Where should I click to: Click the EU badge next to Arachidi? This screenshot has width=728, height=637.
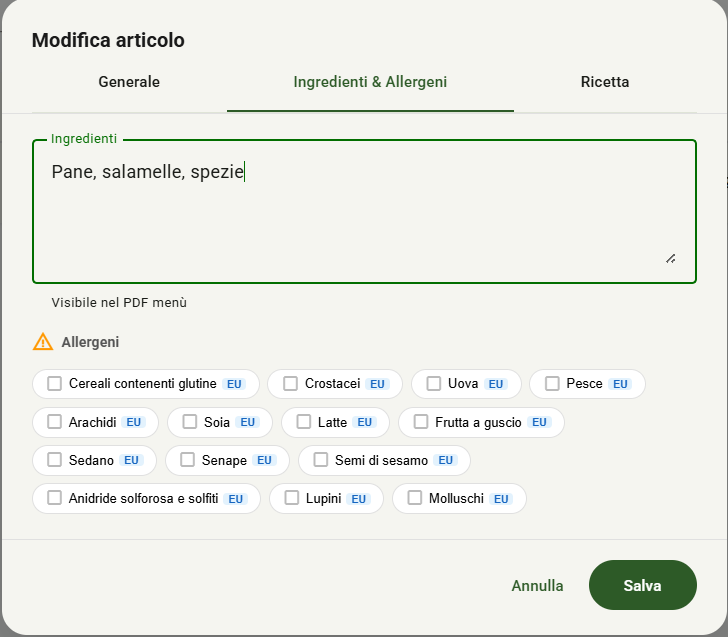point(134,422)
